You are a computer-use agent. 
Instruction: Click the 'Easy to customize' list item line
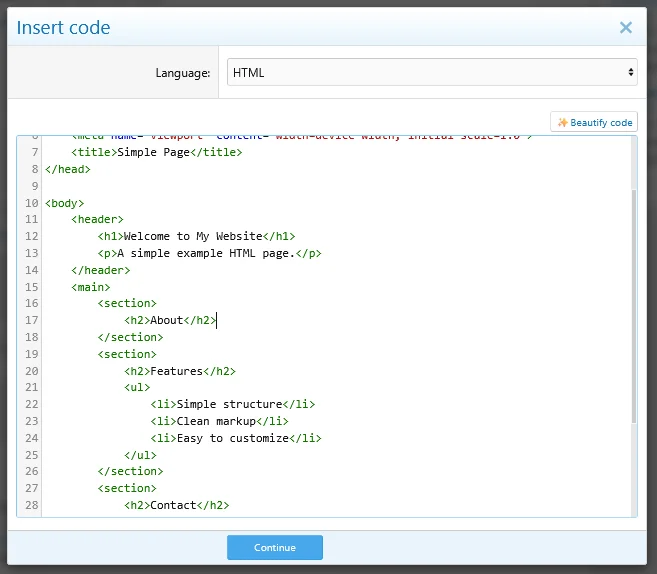coord(236,438)
